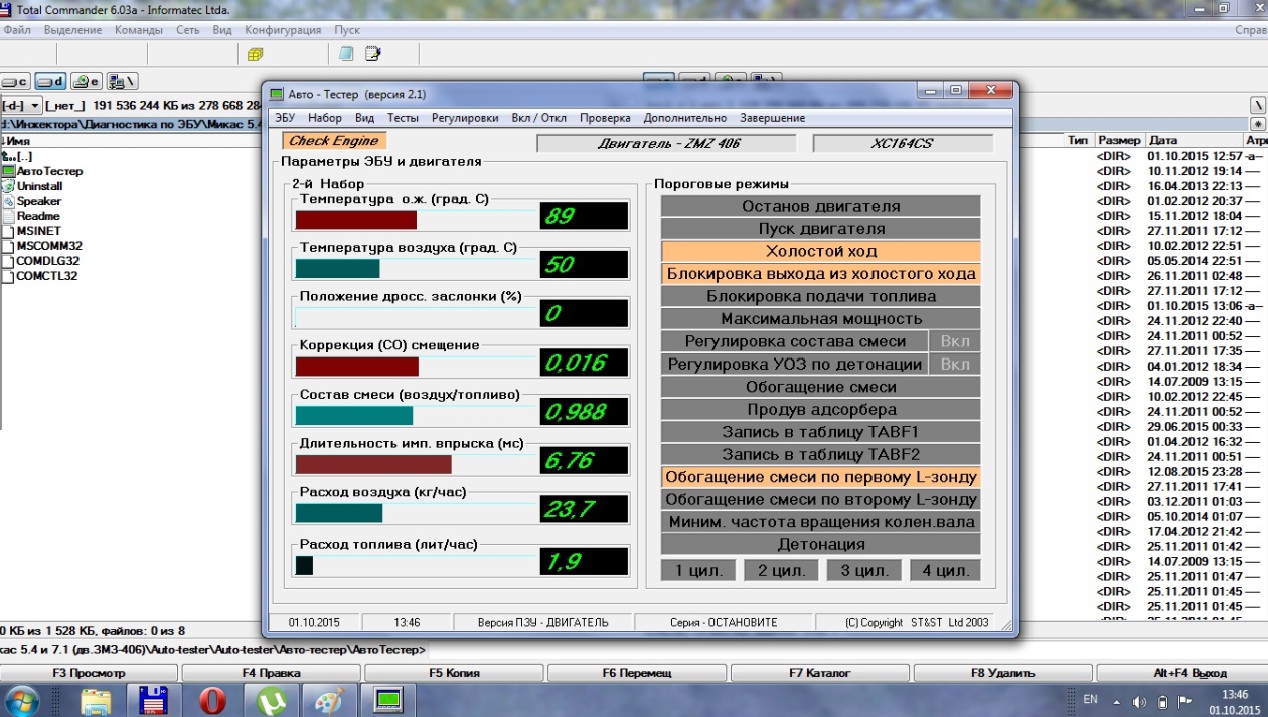
Task: Click the root directory backslash button on right panel
Action: point(1258,105)
